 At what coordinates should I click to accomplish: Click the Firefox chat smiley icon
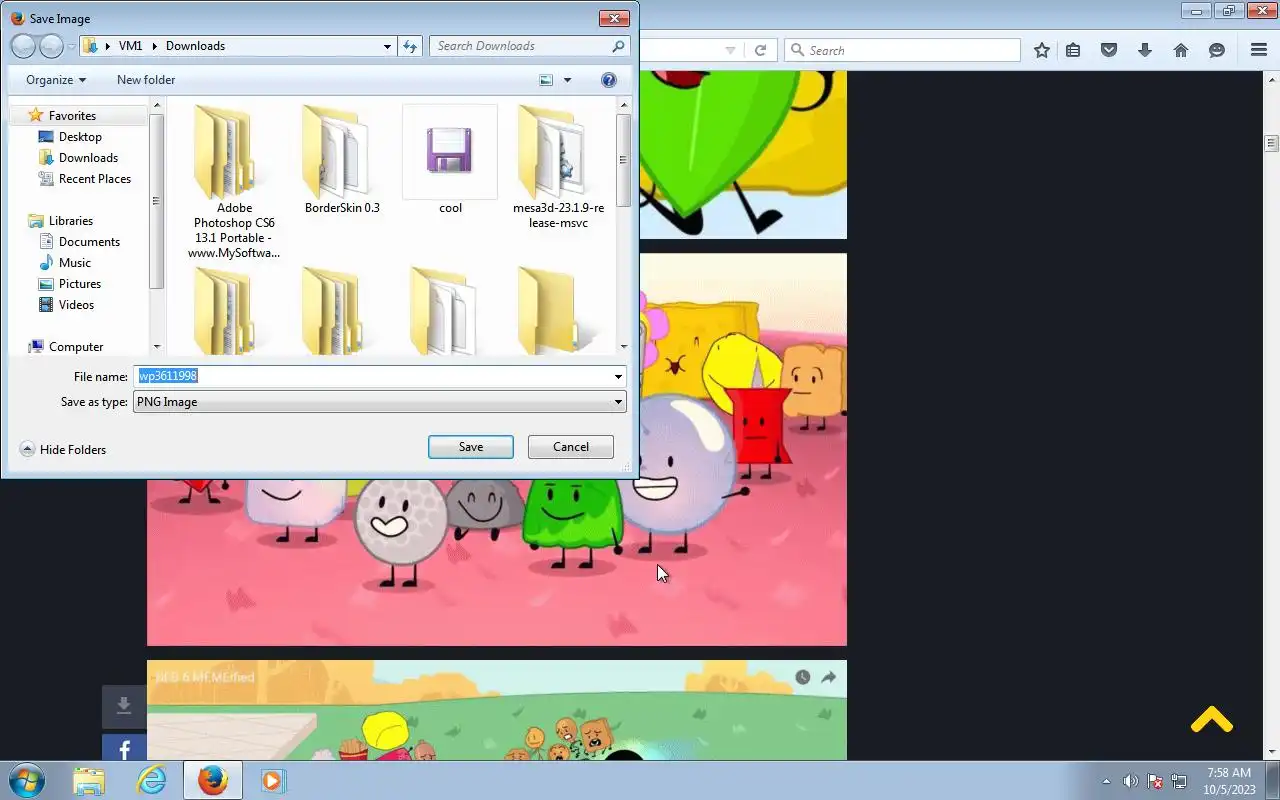(1217, 50)
